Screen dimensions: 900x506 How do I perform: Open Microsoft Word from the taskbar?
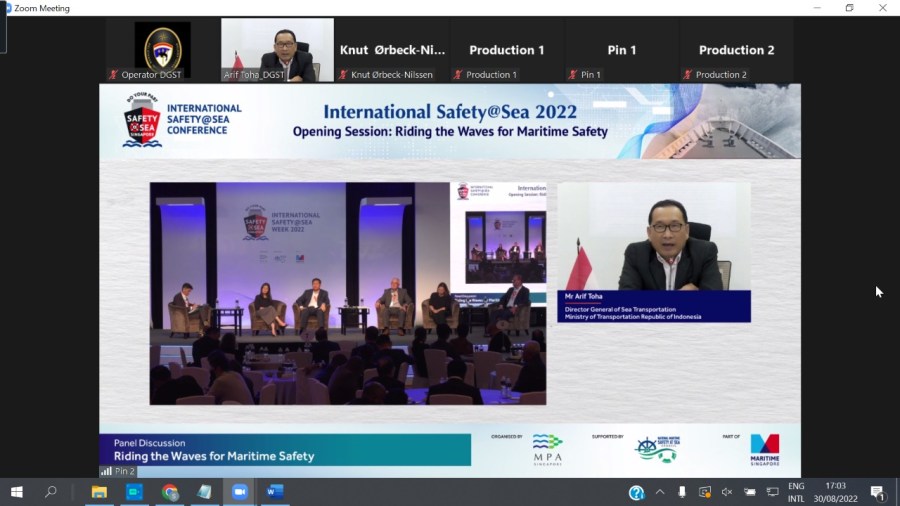(x=275, y=492)
